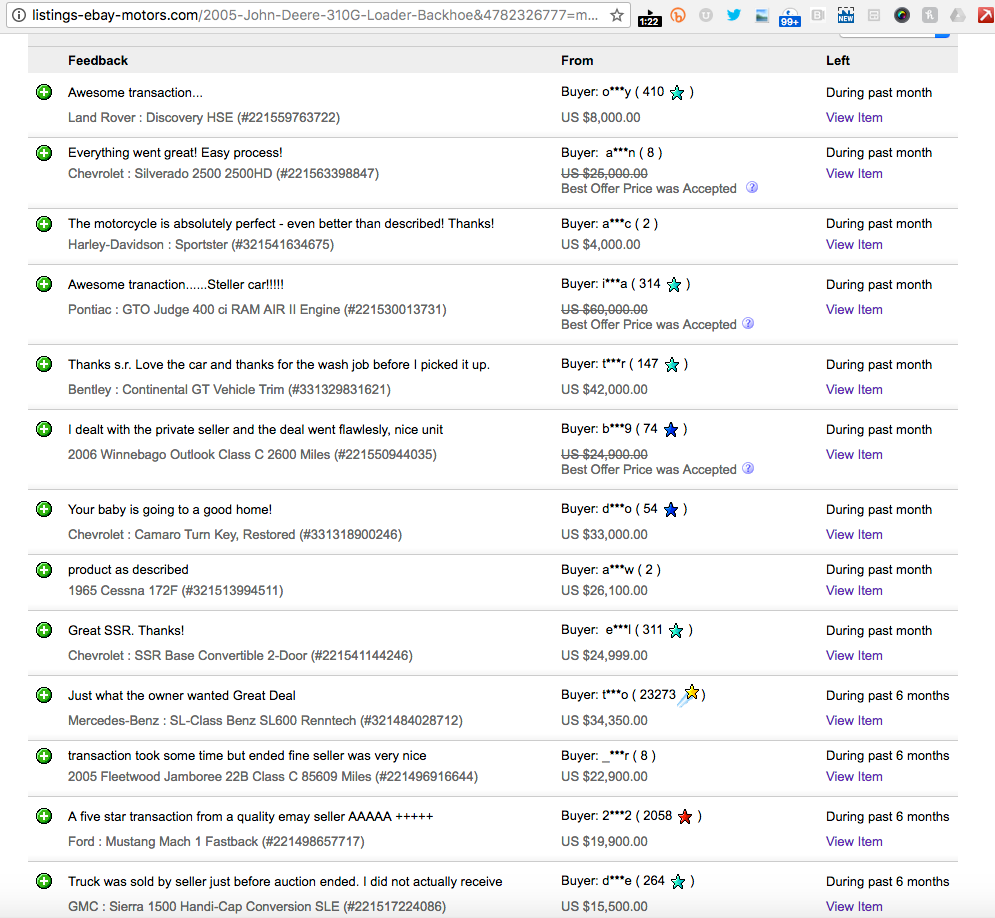
Task: Click 'Just what the owner wanted Great Deal'
Action: click(181, 695)
